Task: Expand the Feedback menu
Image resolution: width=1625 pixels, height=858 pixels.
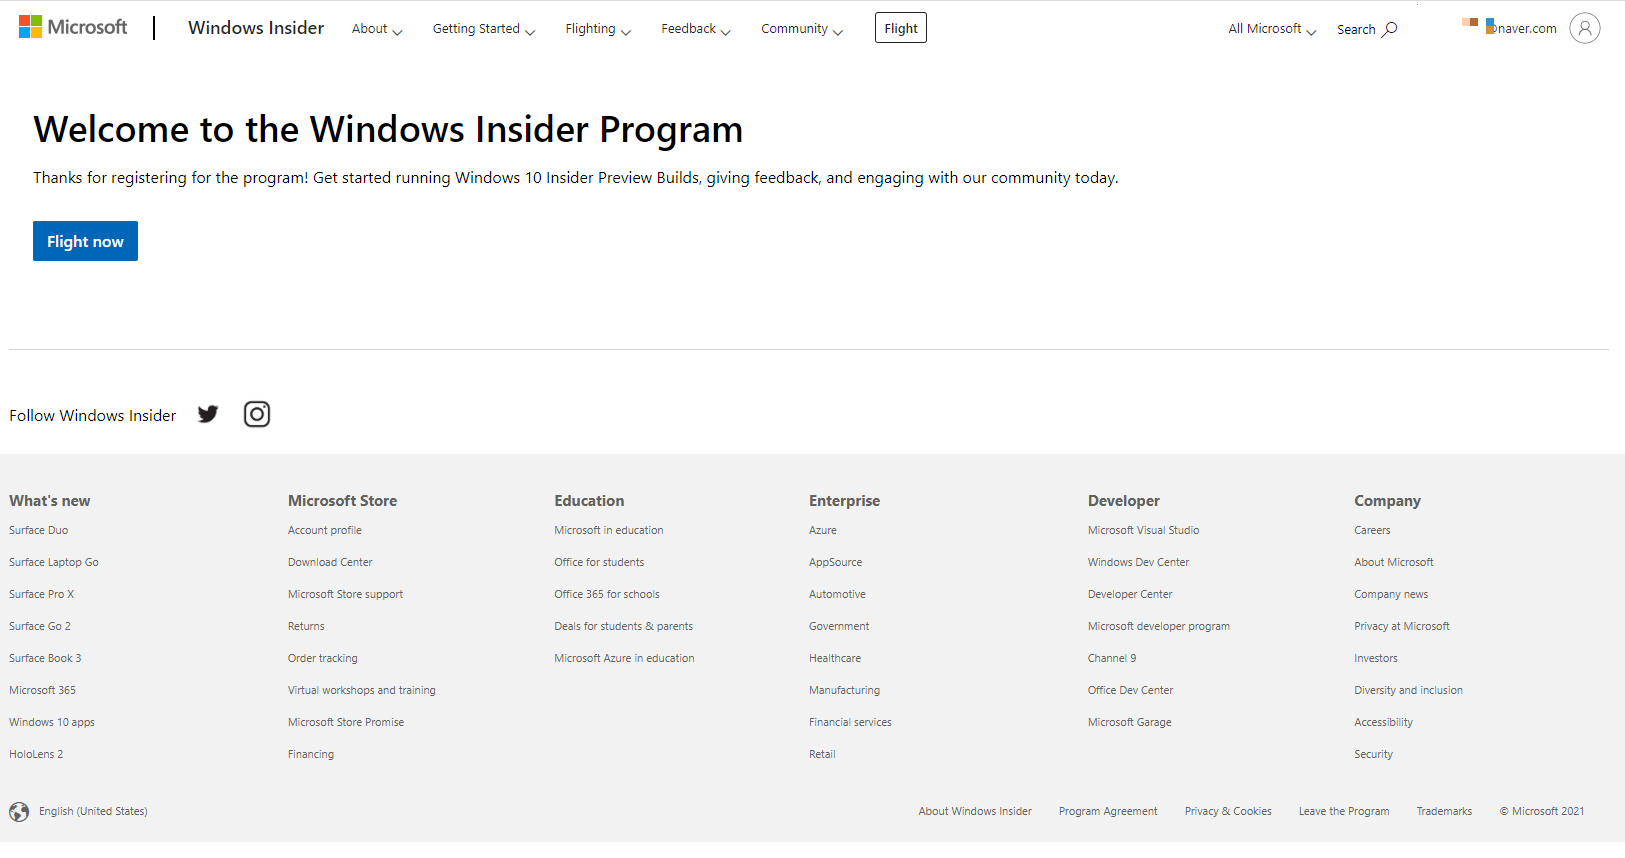Action: 696,29
